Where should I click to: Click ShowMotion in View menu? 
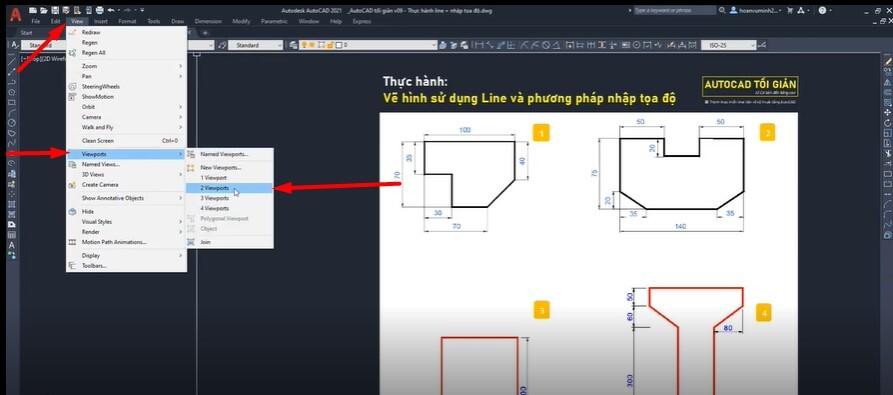click(127, 97)
